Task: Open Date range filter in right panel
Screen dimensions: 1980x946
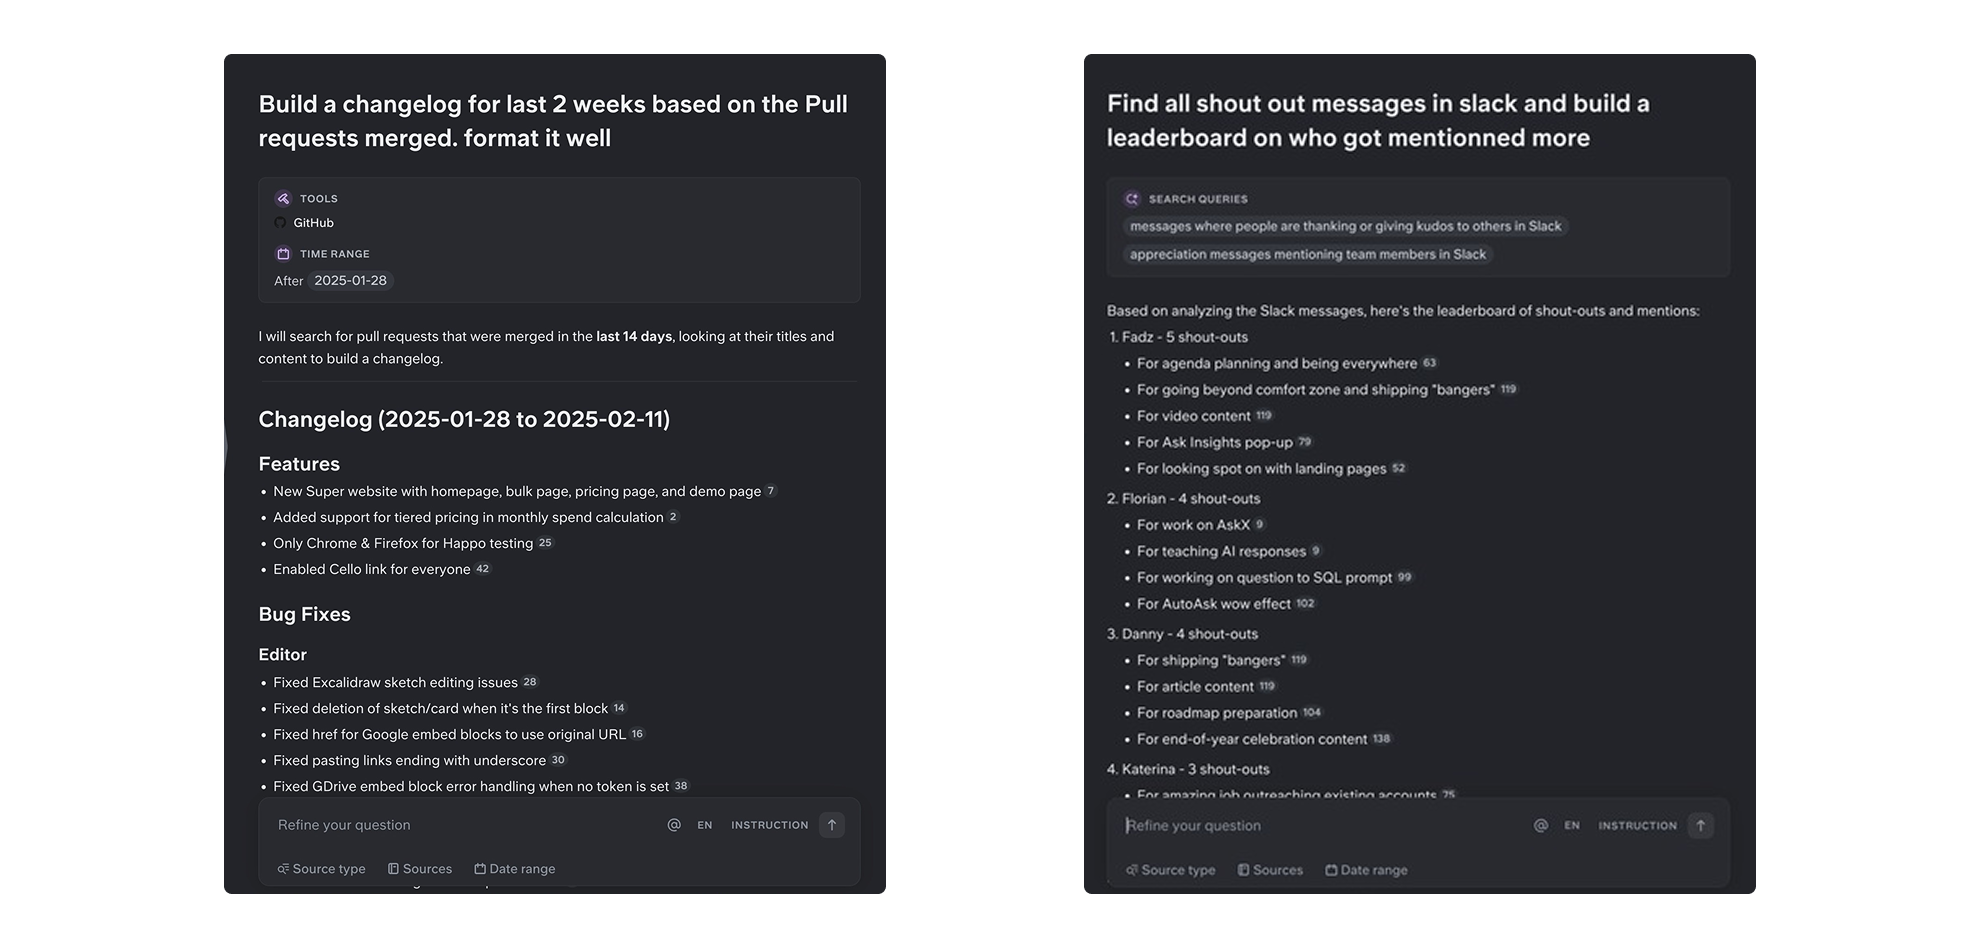Action: [1366, 870]
